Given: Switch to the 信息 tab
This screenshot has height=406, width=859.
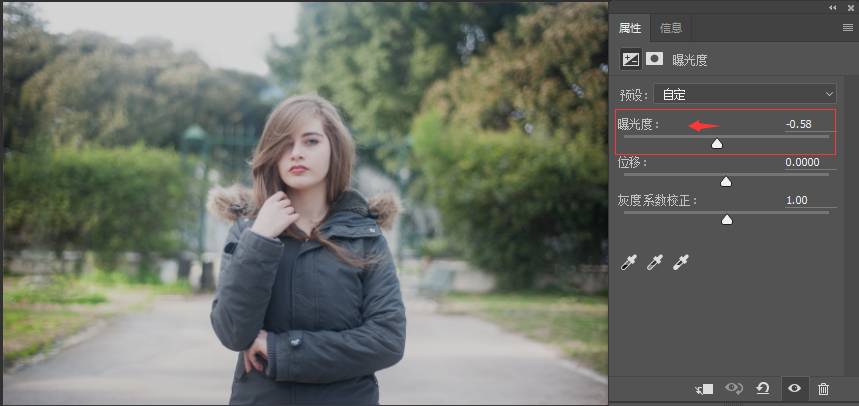Looking at the screenshot, I should [671, 28].
